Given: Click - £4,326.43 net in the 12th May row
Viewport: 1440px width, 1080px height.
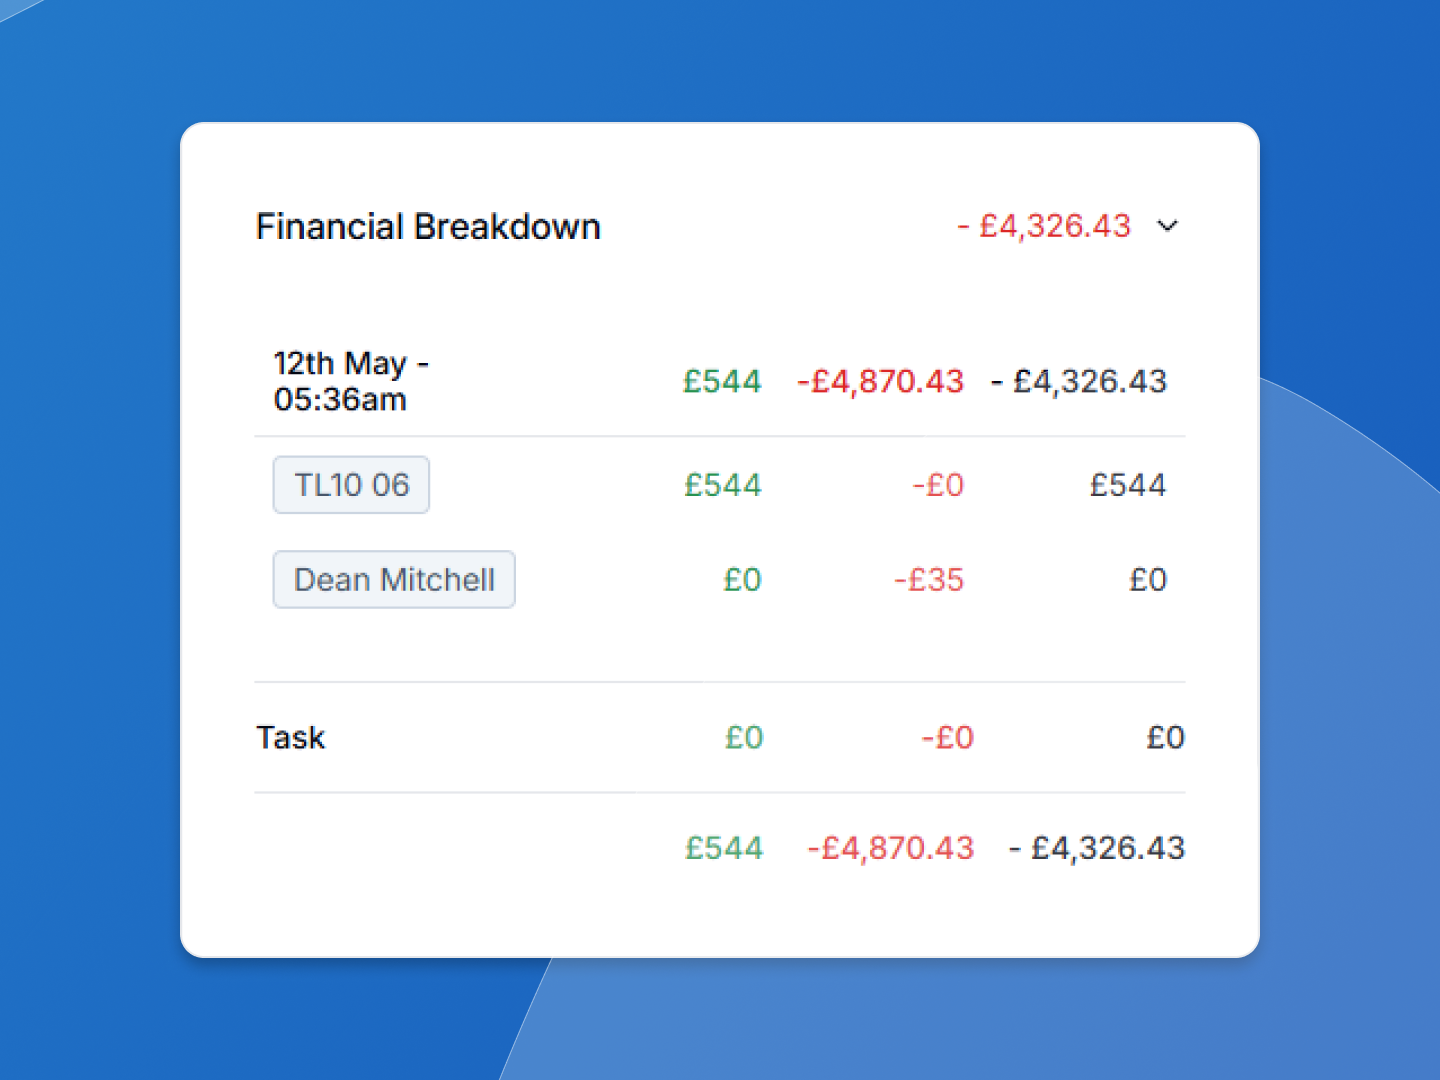Looking at the screenshot, I should pyautogui.click(x=1078, y=381).
